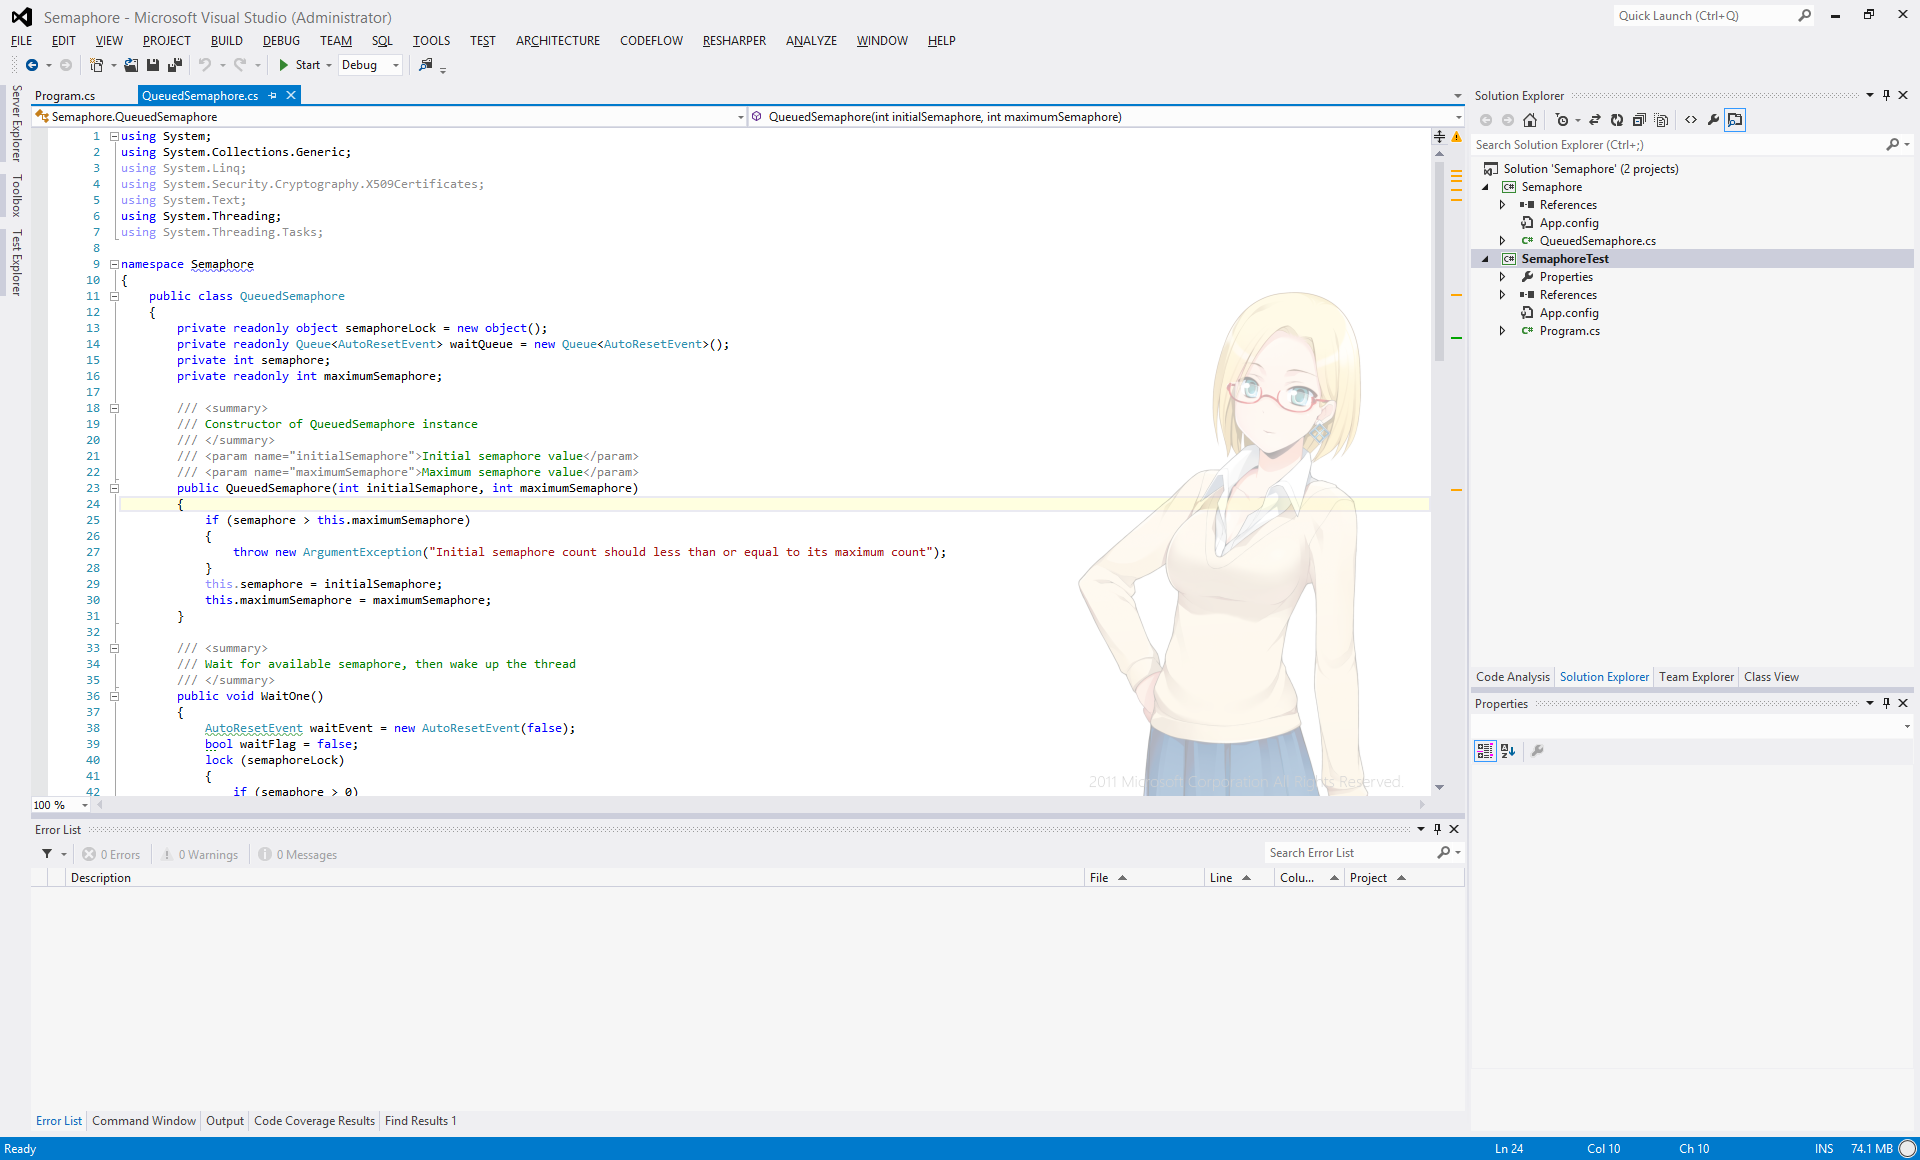Save the current file with the floppy icon
The width and height of the screenshot is (1920, 1160).
[153, 65]
